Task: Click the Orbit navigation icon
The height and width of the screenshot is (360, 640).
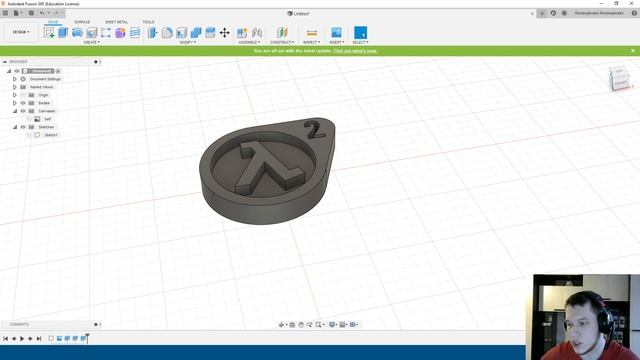Action: point(281,325)
